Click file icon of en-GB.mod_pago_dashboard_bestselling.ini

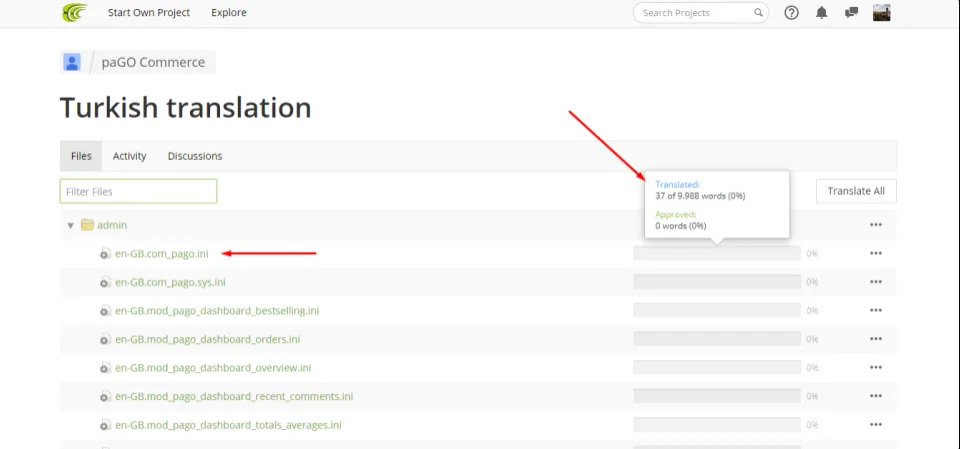click(x=106, y=311)
